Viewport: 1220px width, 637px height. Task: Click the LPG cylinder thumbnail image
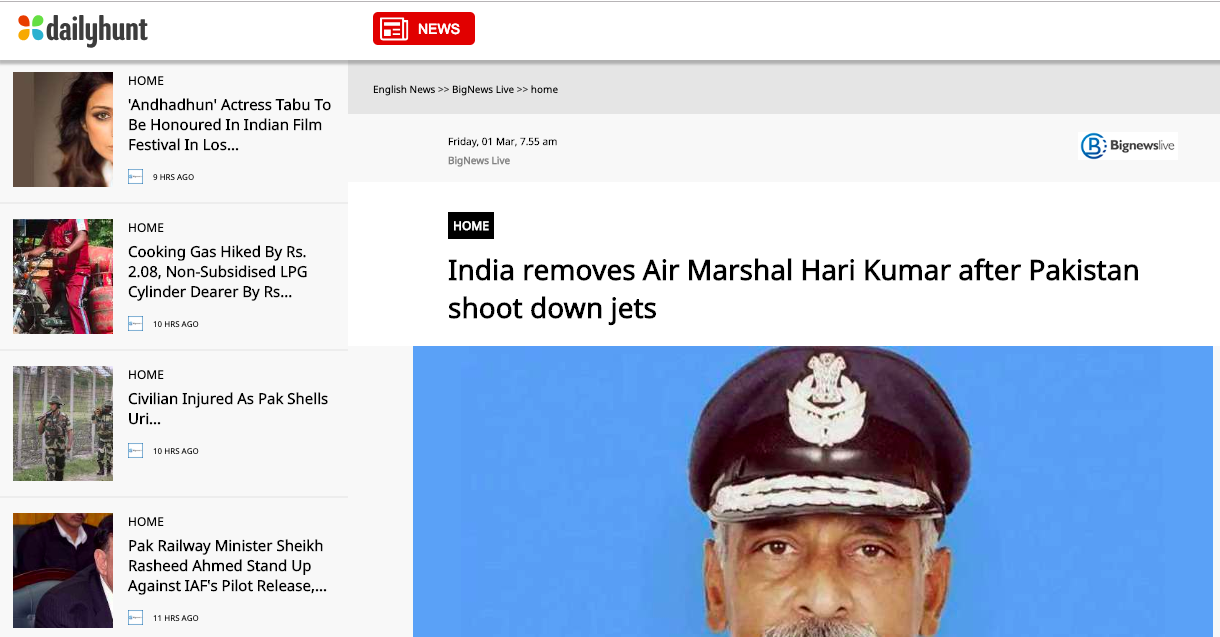63,276
